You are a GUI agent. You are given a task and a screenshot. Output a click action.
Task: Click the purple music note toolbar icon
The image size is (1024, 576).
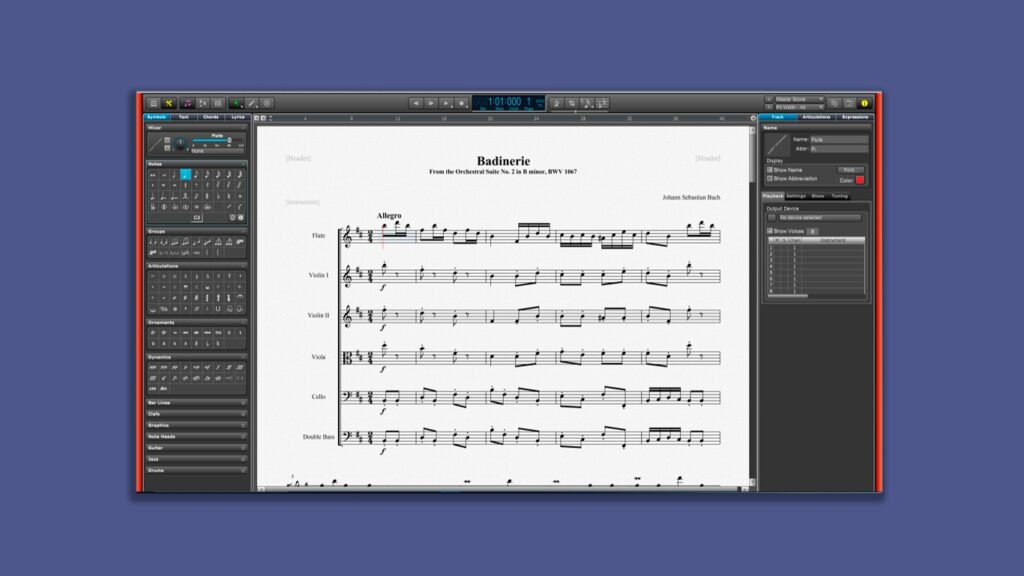(x=187, y=103)
